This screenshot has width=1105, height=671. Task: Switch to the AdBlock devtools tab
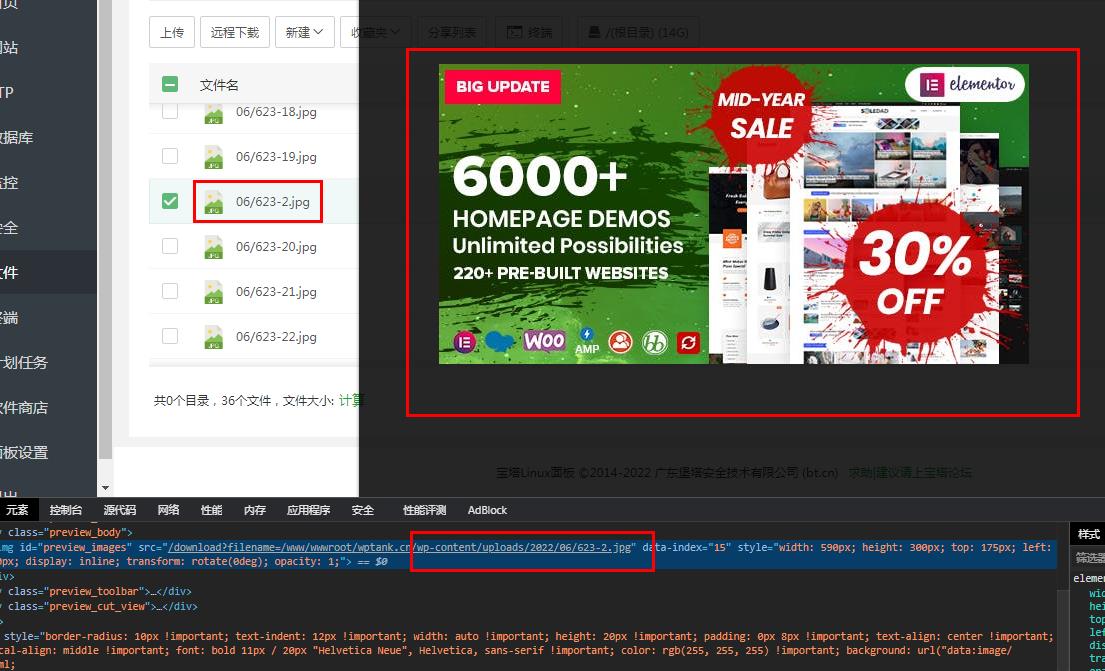[x=488, y=510]
